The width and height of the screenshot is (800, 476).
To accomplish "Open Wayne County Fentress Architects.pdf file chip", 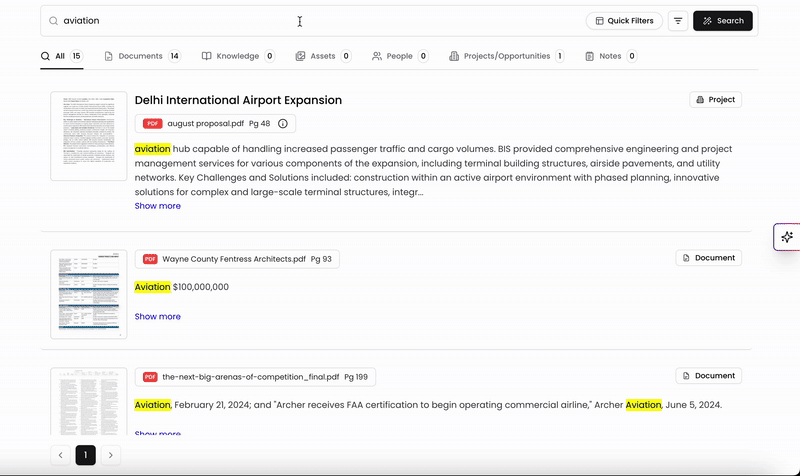I will (x=237, y=259).
